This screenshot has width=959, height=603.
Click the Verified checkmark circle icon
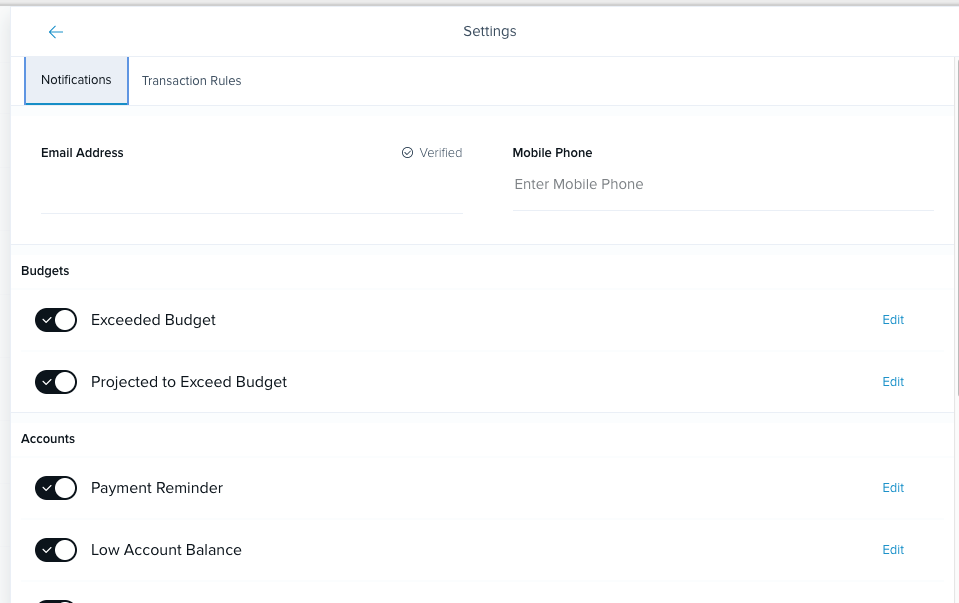coord(407,153)
